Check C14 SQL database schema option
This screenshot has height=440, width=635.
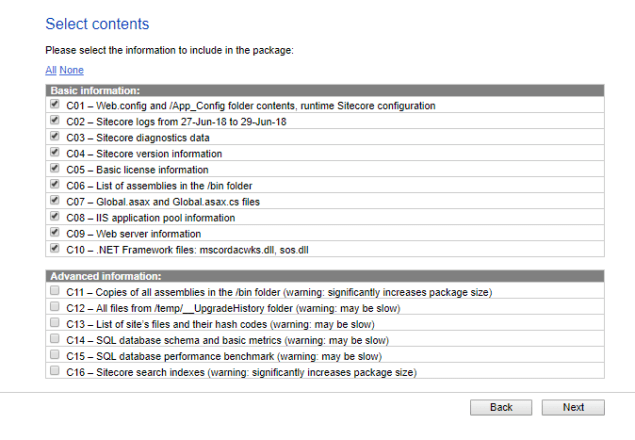coord(53,339)
